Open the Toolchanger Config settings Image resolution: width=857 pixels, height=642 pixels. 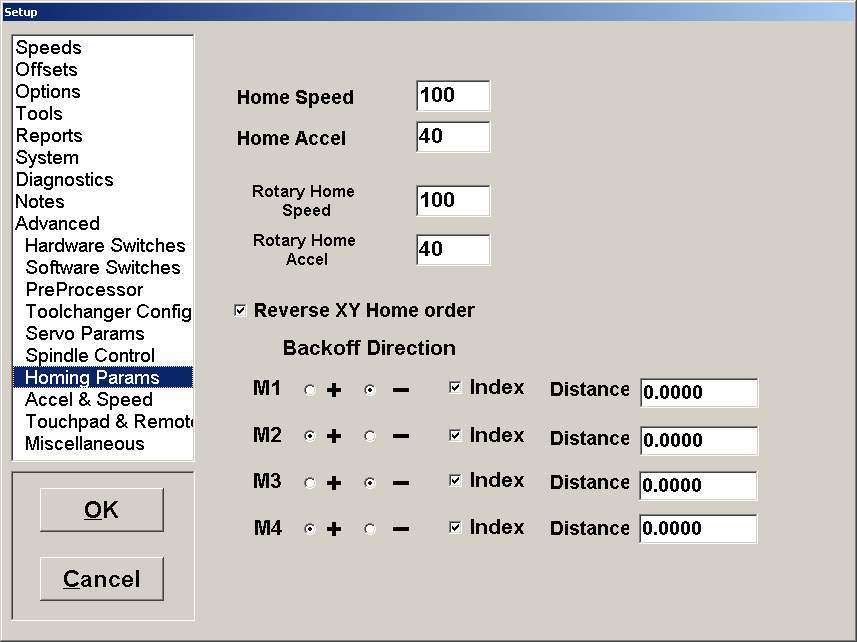click(108, 311)
